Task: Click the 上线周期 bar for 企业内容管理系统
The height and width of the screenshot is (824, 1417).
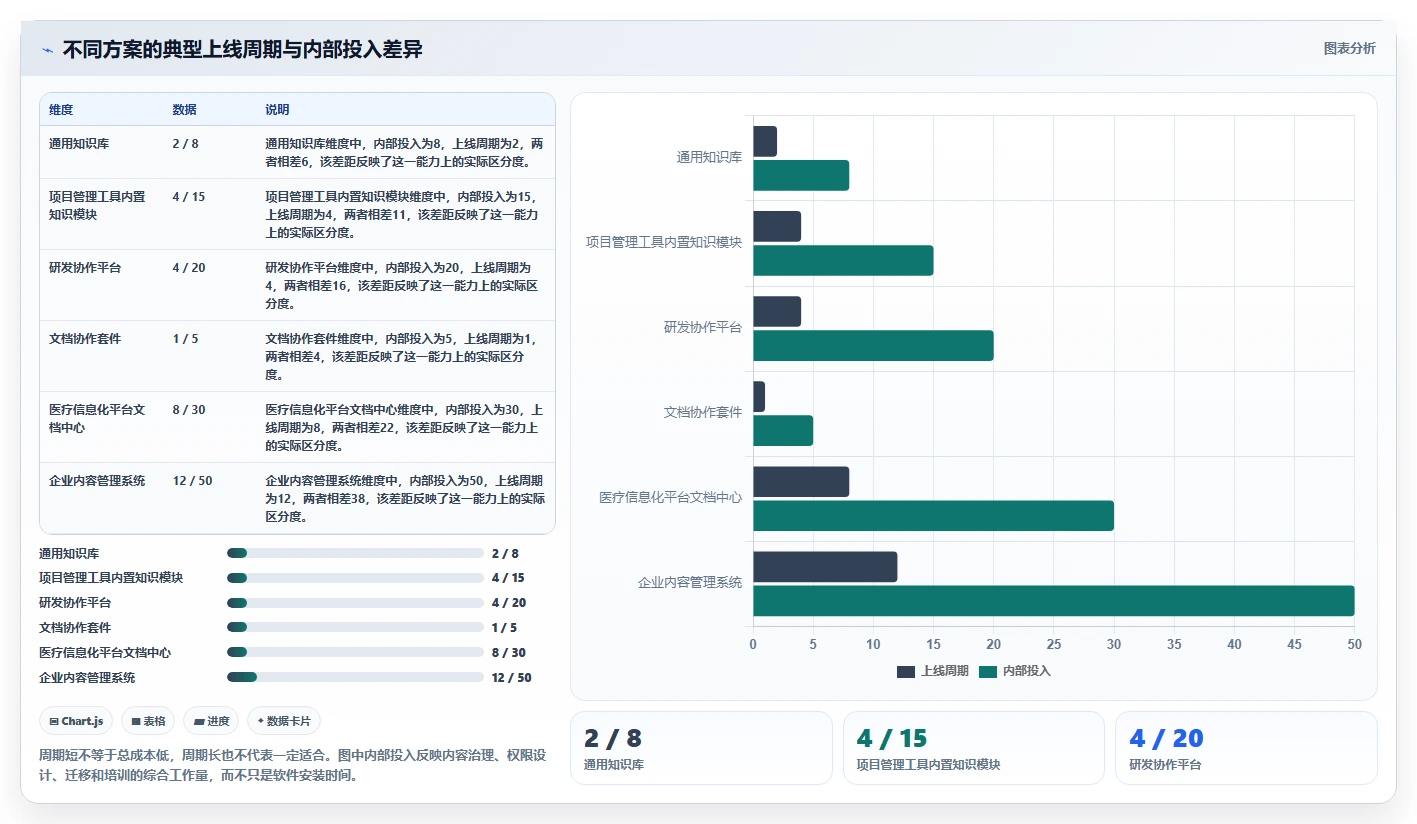Action: click(x=825, y=566)
